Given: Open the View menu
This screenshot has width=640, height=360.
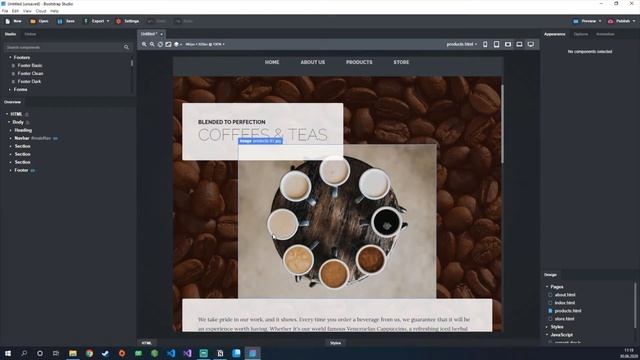Looking at the screenshot, I should 27,11.
